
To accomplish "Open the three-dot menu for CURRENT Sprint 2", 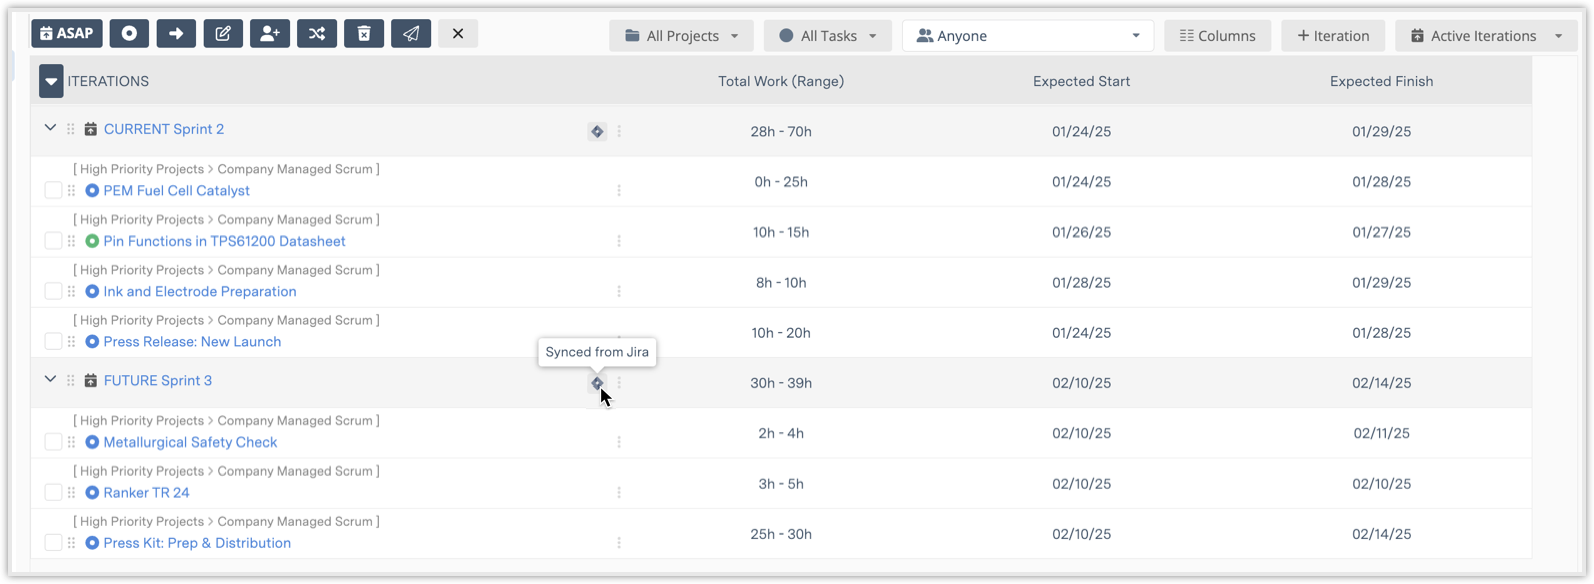I will point(619,131).
